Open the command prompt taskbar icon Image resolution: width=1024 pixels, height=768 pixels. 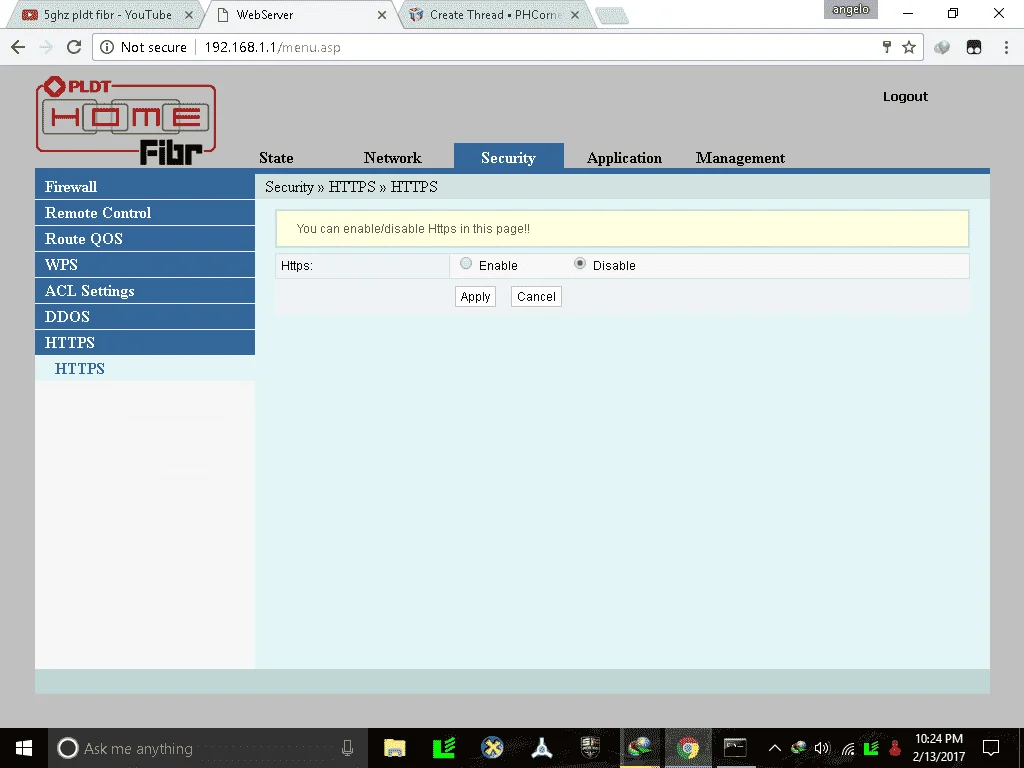(x=735, y=748)
